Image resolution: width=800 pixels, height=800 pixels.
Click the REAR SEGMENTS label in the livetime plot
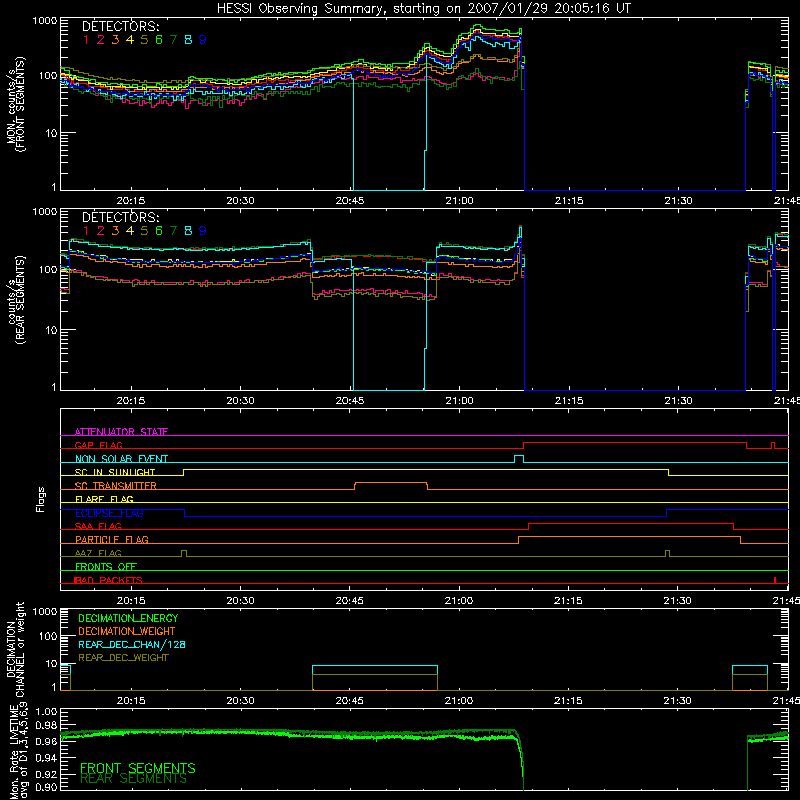134,779
